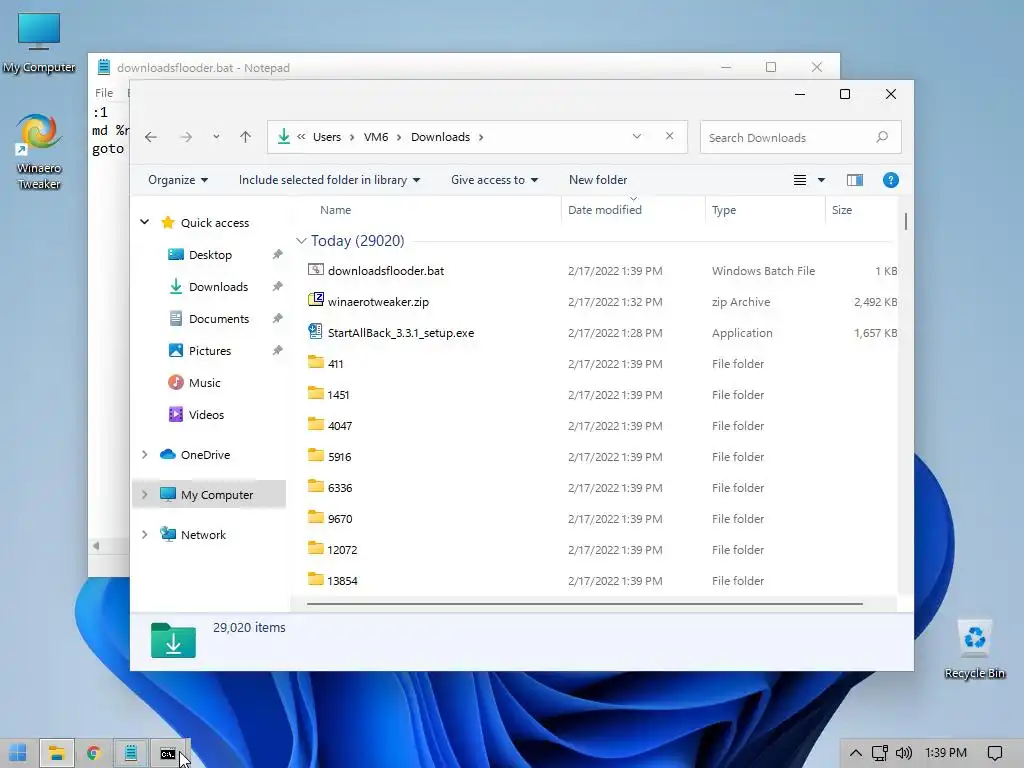Collapse the Quick access tree
Image resolution: width=1024 pixels, height=768 pixels.
pyautogui.click(x=145, y=223)
